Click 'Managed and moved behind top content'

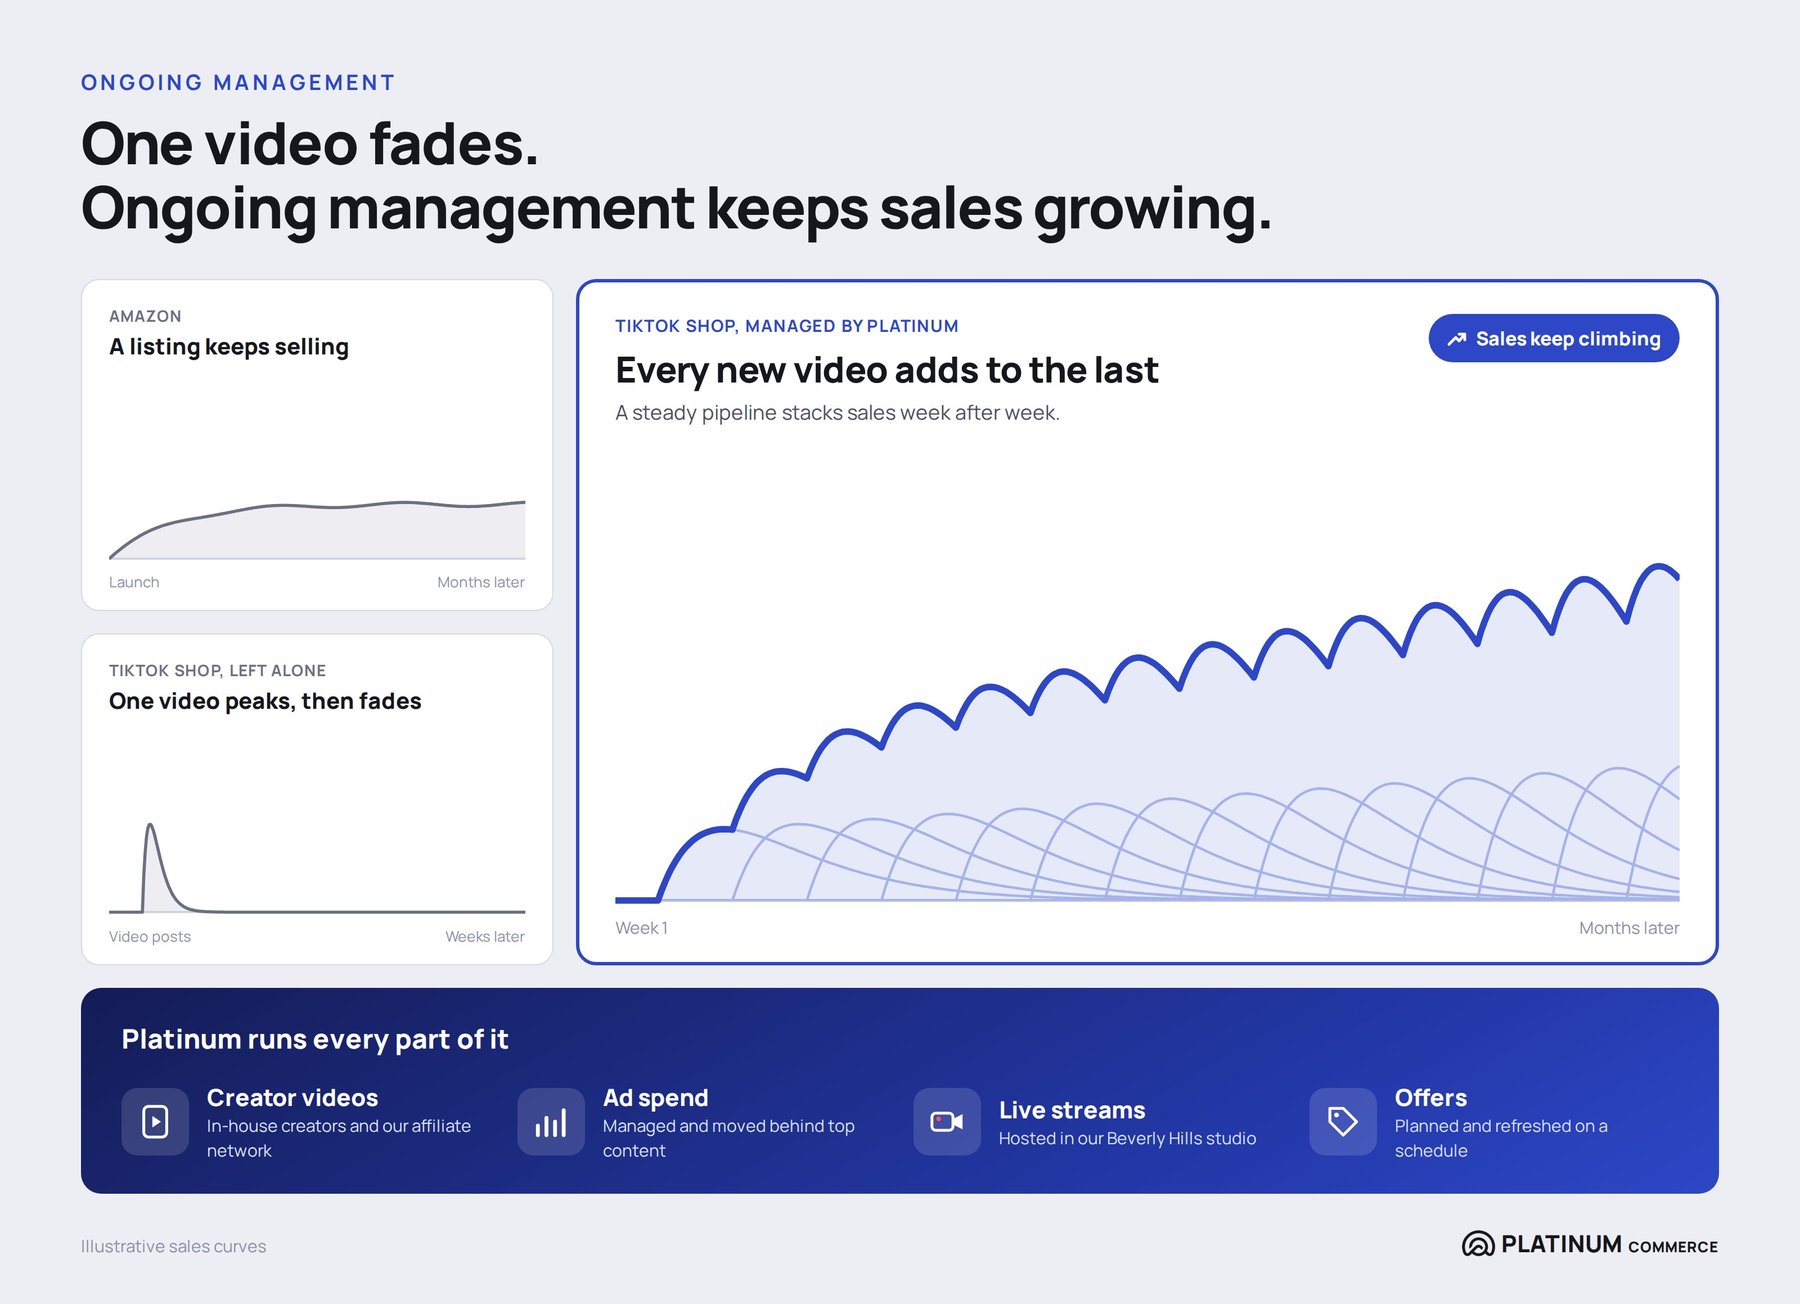[729, 1138]
